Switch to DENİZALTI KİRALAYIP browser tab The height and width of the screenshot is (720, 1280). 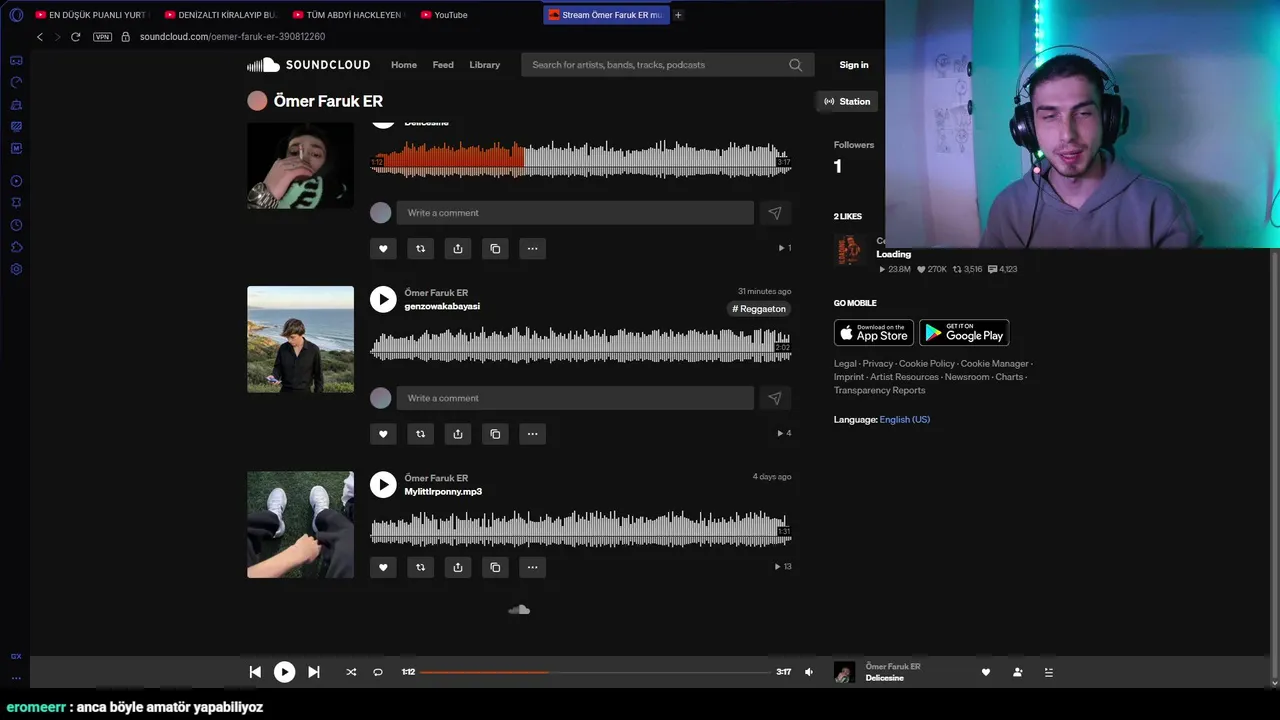point(219,15)
